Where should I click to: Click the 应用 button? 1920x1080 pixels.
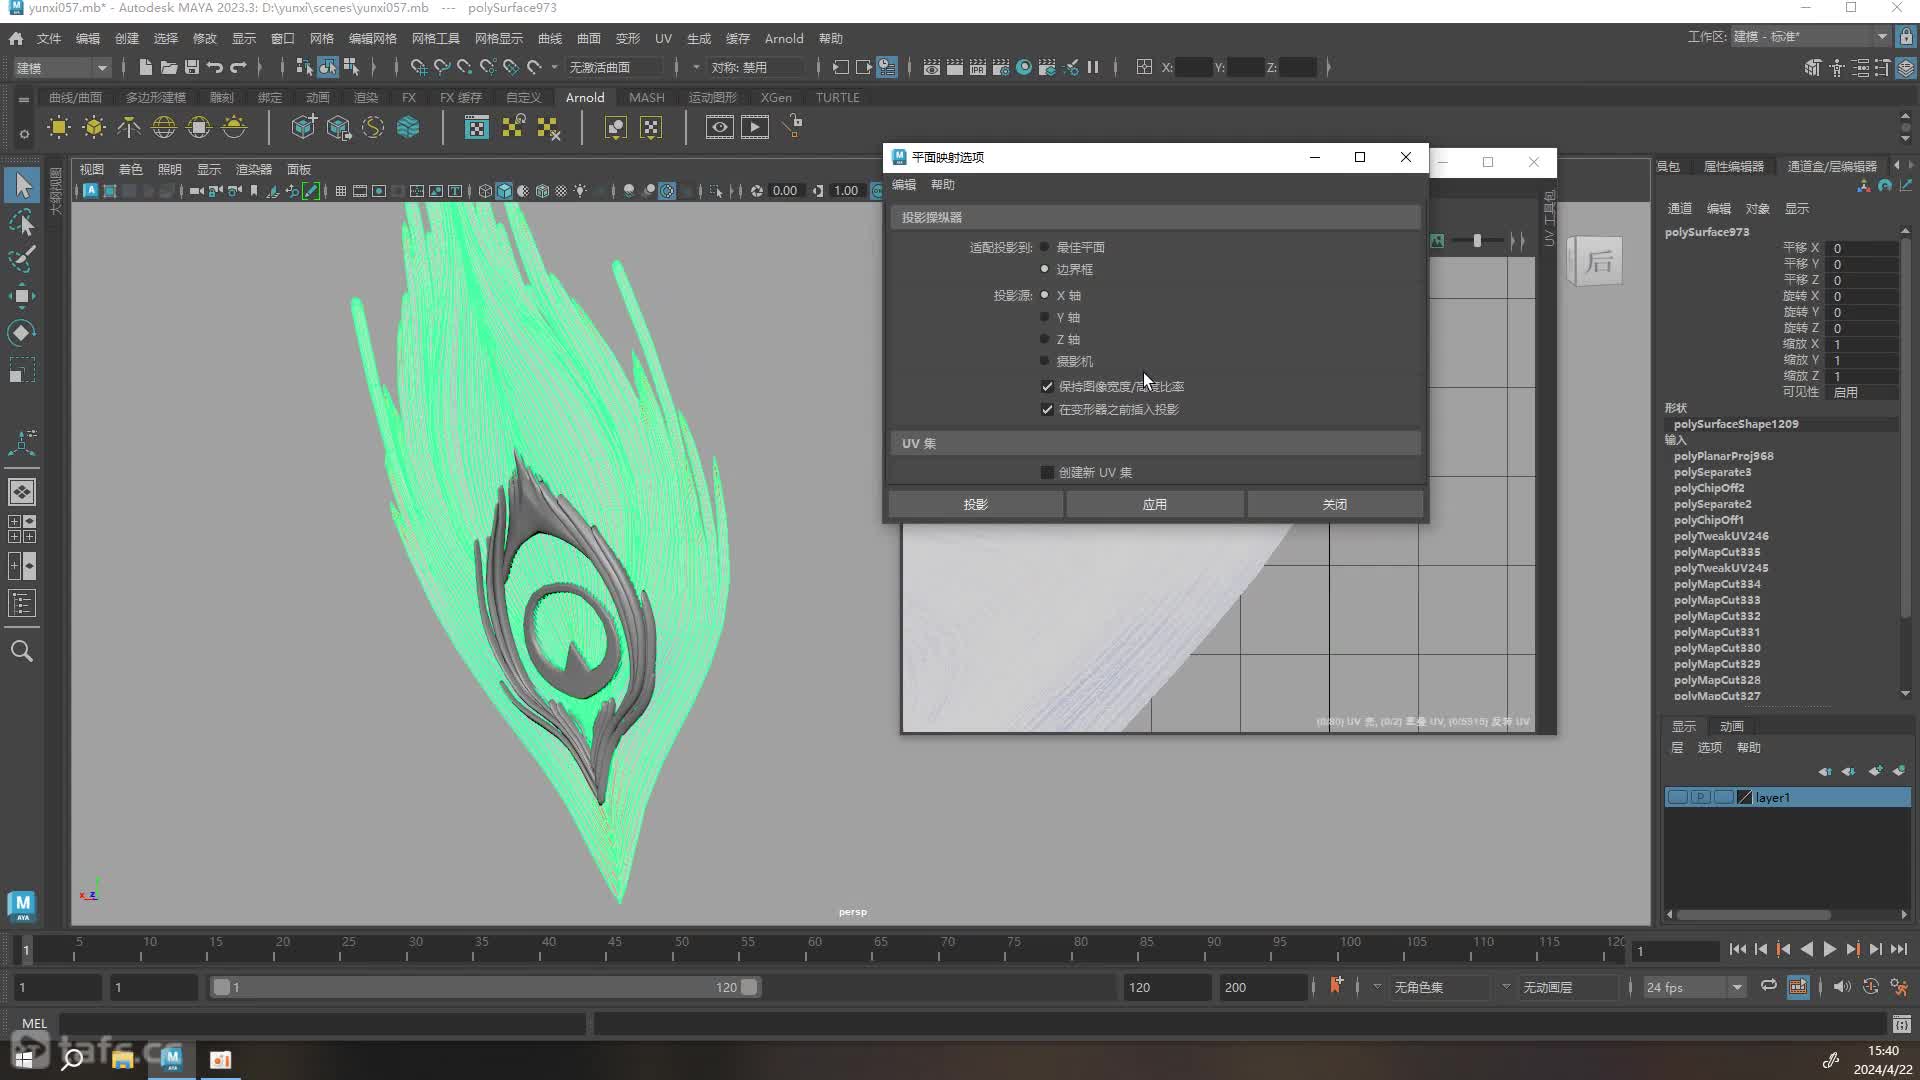tap(1155, 504)
